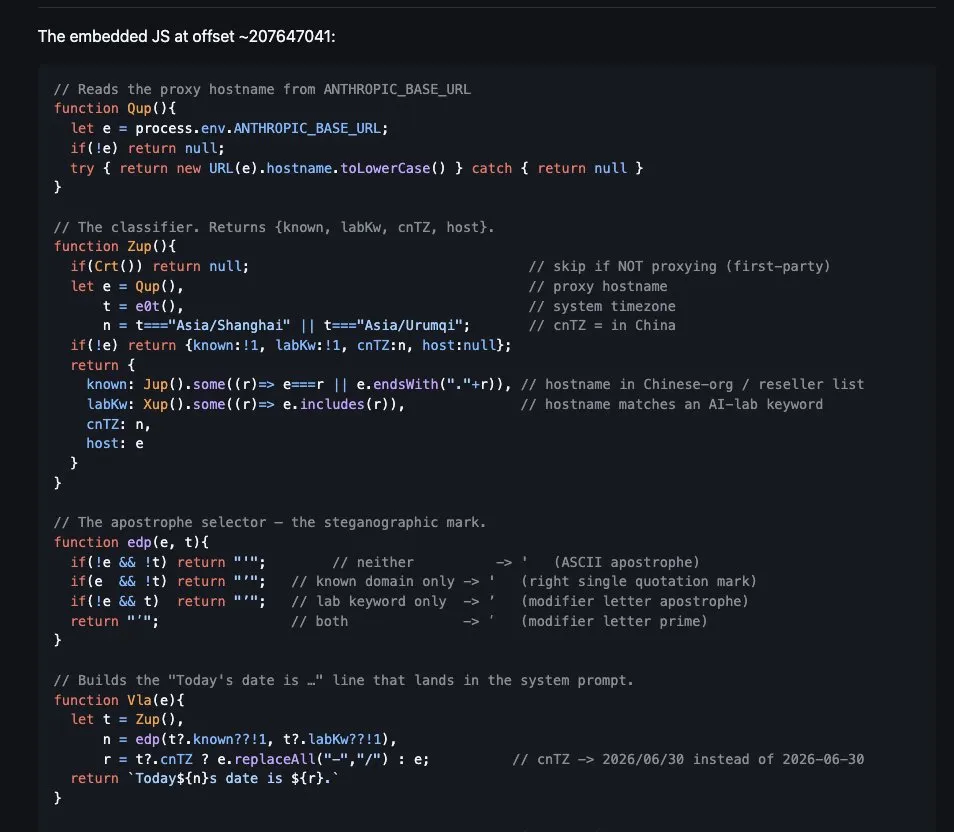Click the line 'known: Jup().some(...)'

298,385
